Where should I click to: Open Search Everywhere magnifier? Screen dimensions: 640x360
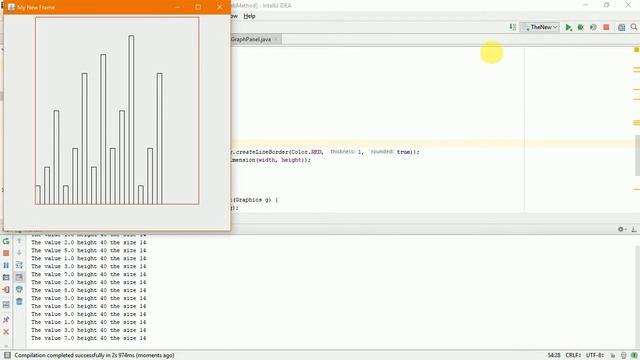click(x=633, y=27)
